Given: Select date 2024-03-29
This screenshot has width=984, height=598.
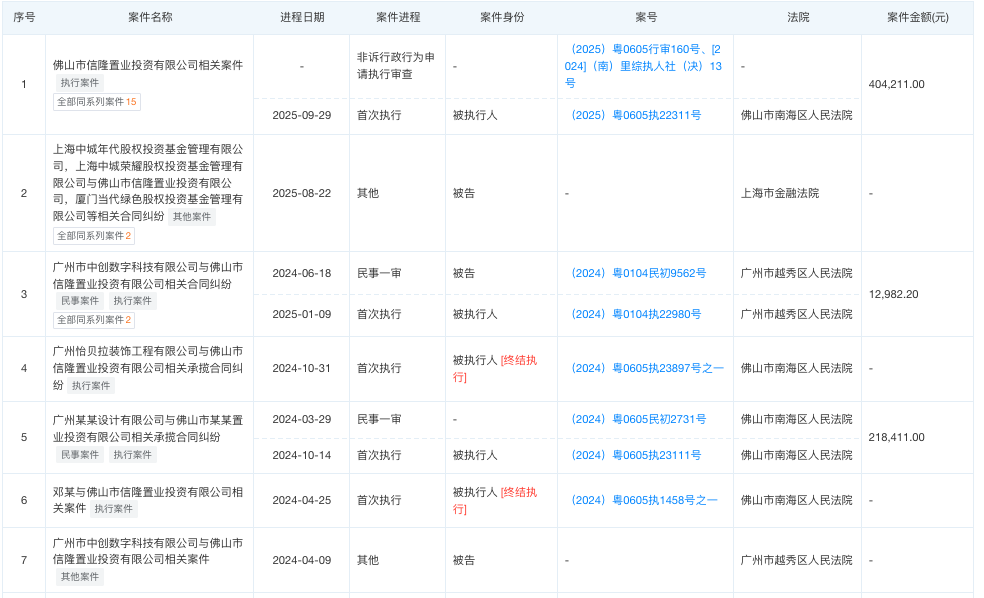Looking at the screenshot, I should click(302, 419).
